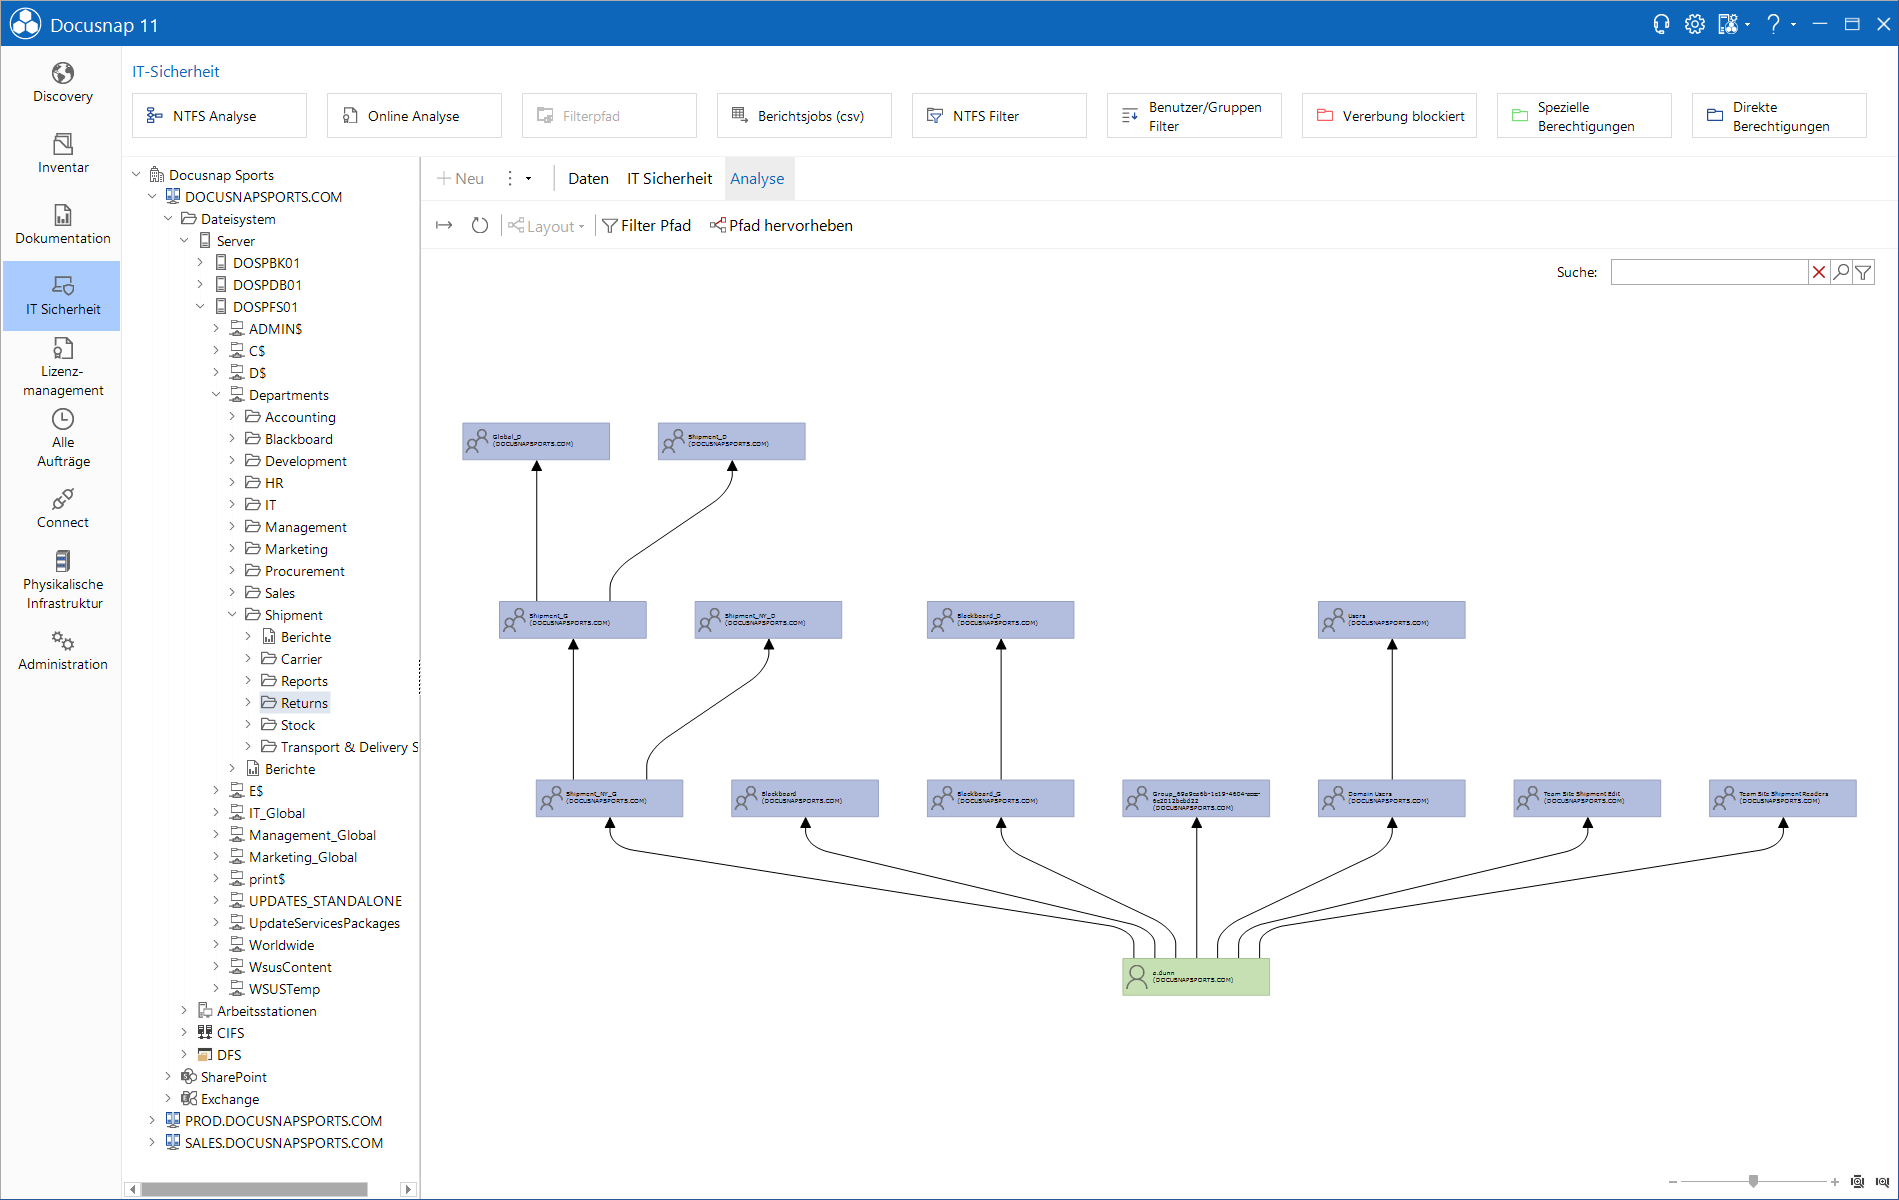Click the Vererbung blockiert button

pos(1389,116)
